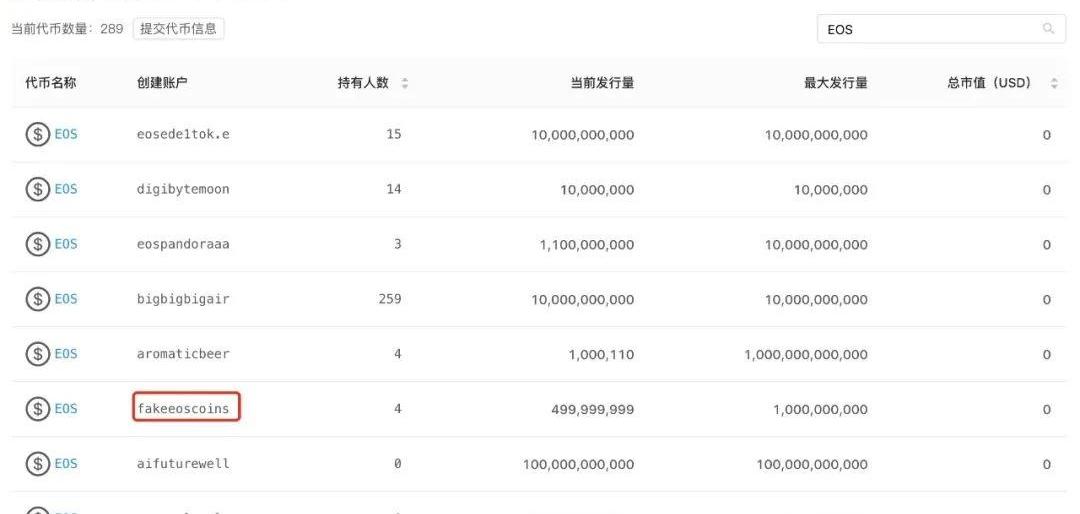Open the EOS token link for fakeeoscoins
This screenshot has height=514, width=1080.
coord(65,409)
